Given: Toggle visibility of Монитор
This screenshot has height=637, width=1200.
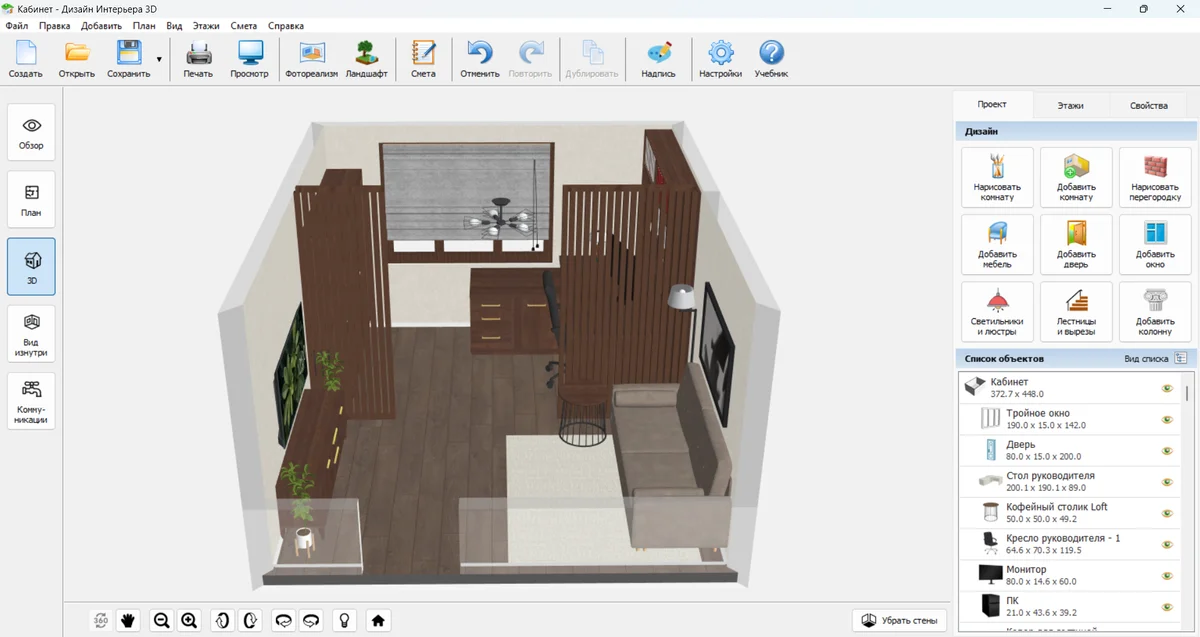Looking at the screenshot, I should click(1166, 575).
